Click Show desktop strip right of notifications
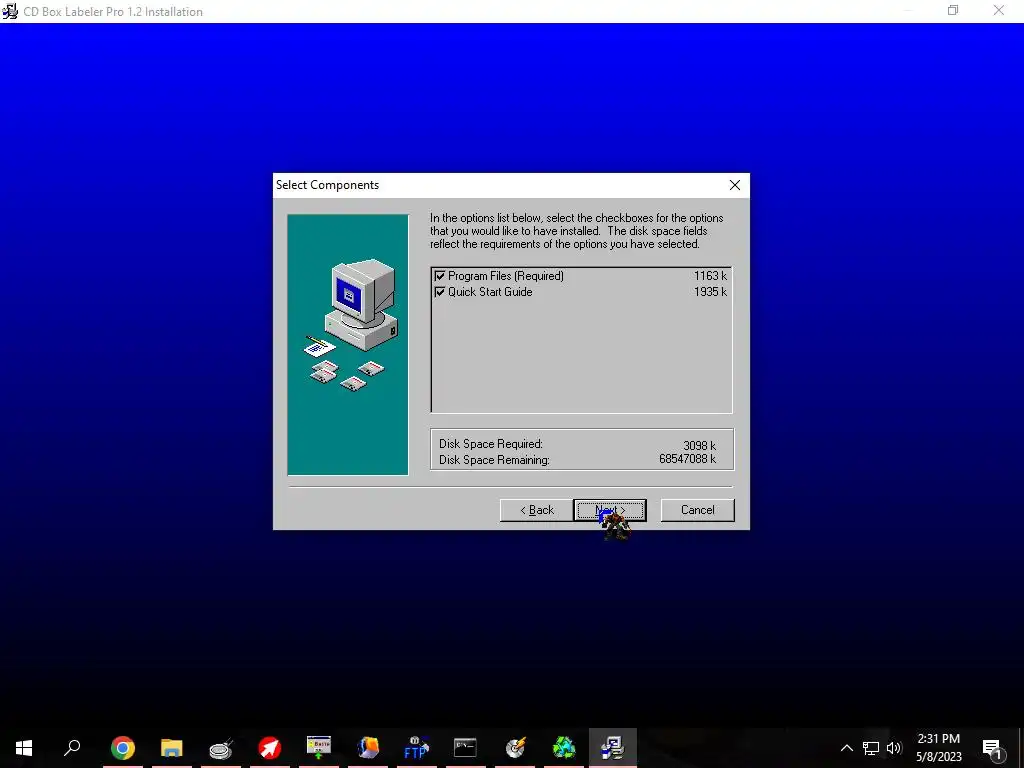 click(x=1020, y=748)
